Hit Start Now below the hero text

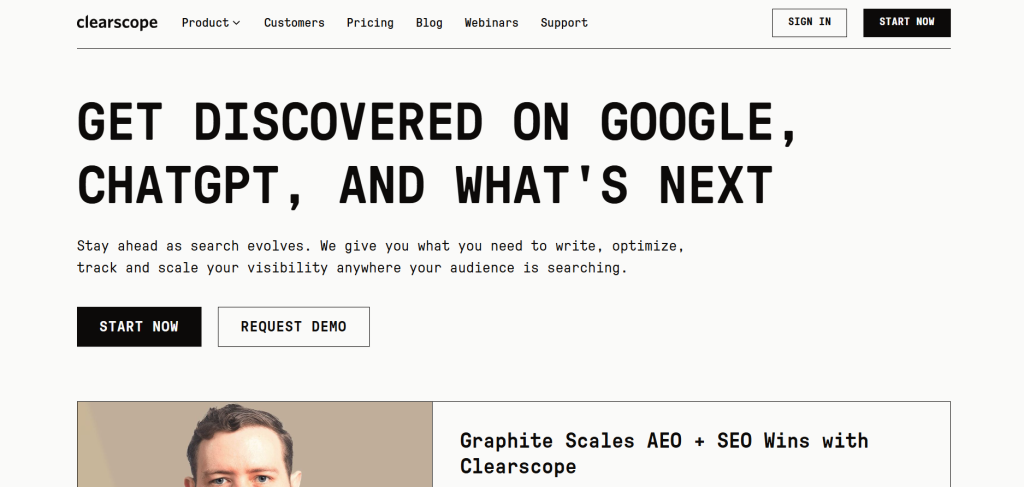click(139, 327)
